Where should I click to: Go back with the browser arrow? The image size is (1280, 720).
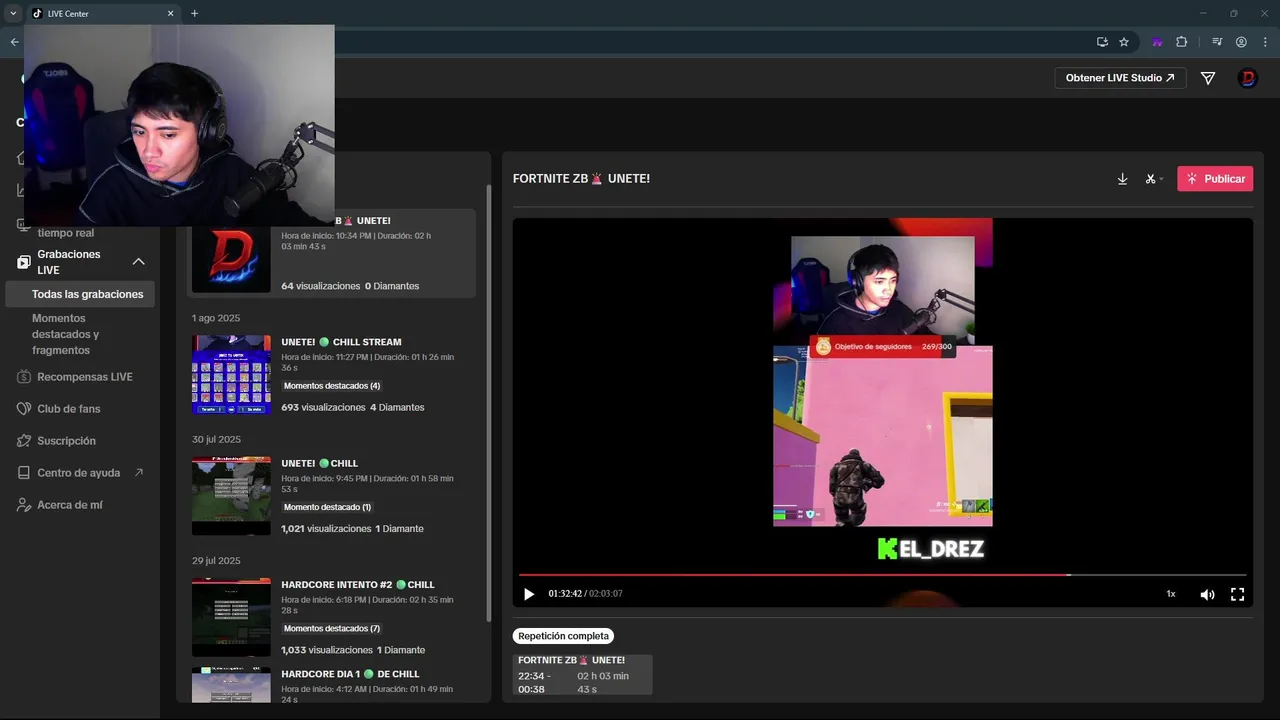[x=14, y=42]
